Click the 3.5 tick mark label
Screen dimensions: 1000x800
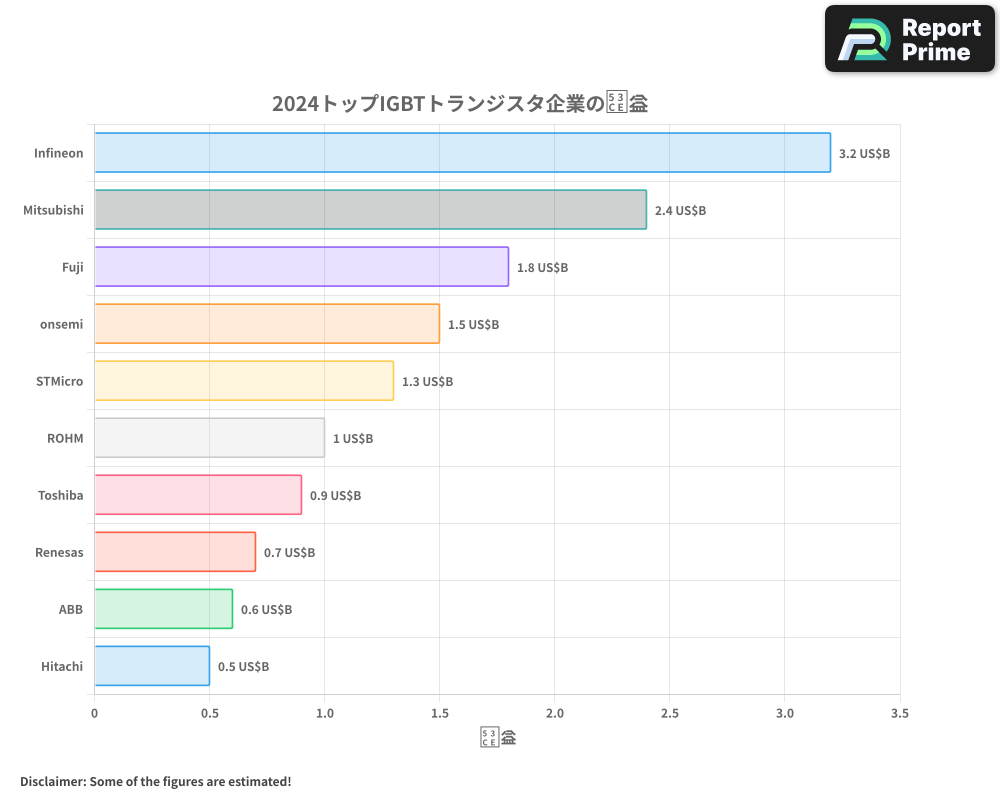899,713
